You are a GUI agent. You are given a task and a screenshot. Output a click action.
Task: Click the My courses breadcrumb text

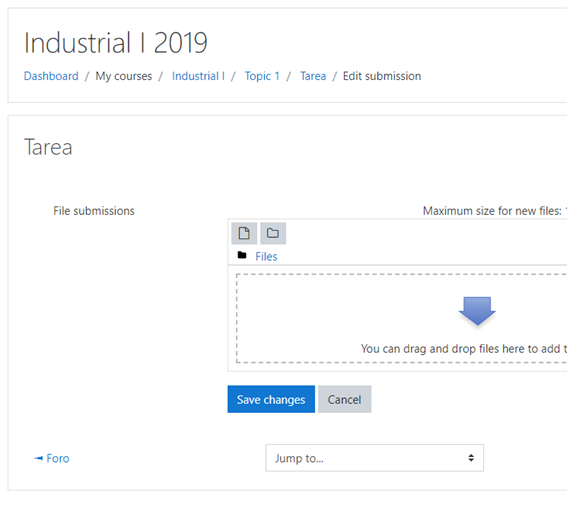[x=124, y=76]
